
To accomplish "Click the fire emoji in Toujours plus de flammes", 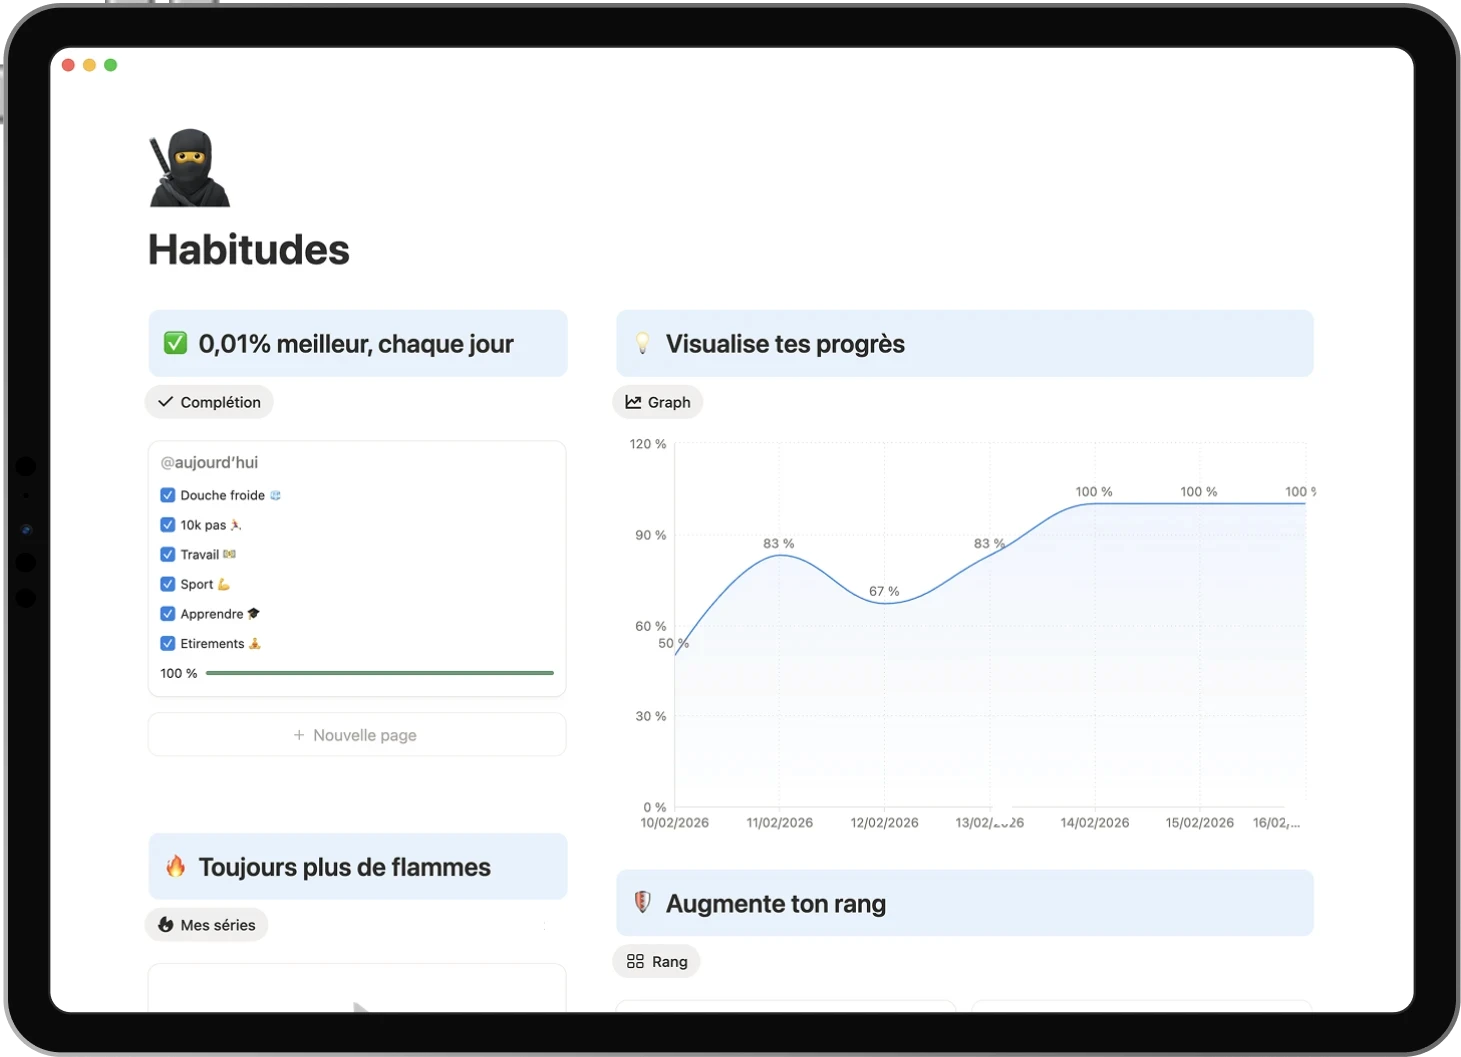I will tap(177, 866).
